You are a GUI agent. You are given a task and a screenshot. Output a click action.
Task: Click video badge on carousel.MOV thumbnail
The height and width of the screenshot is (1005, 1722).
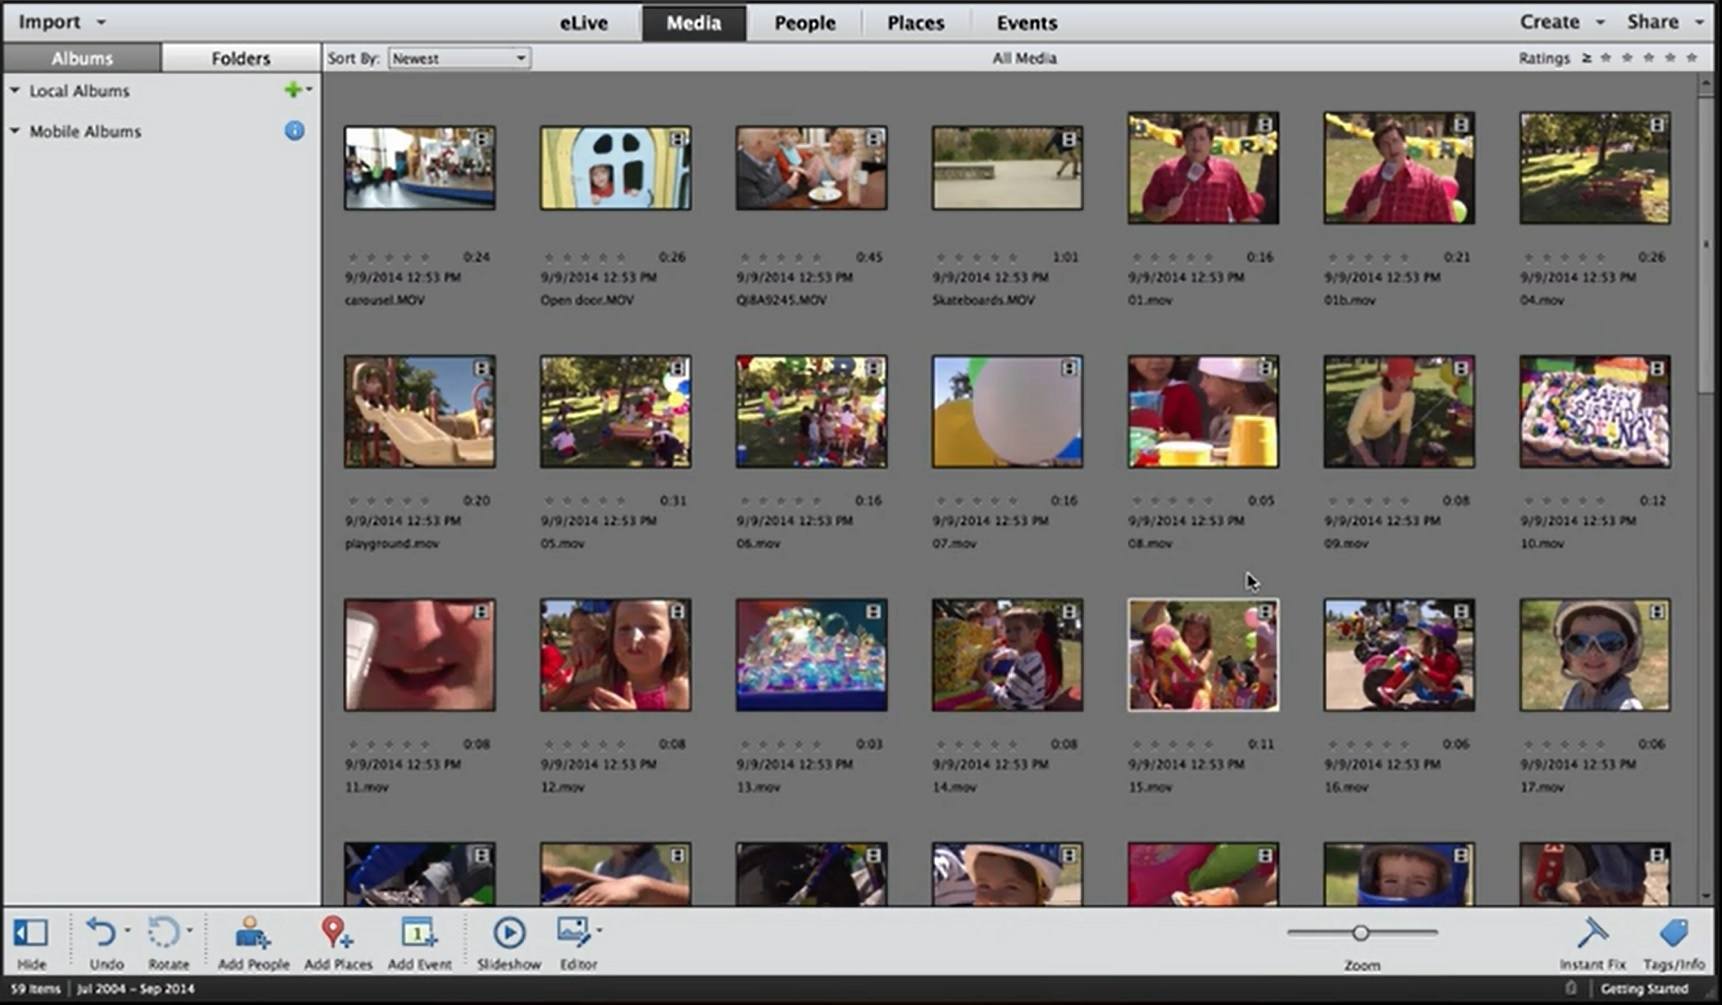click(482, 139)
